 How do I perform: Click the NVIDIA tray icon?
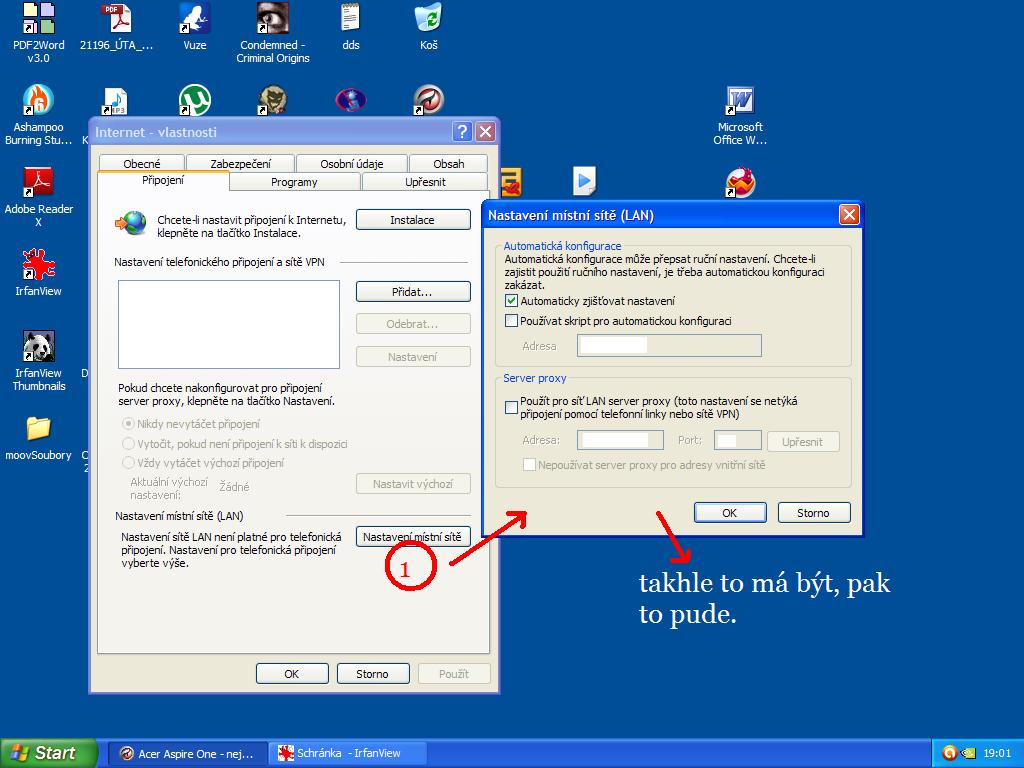(x=968, y=753)
